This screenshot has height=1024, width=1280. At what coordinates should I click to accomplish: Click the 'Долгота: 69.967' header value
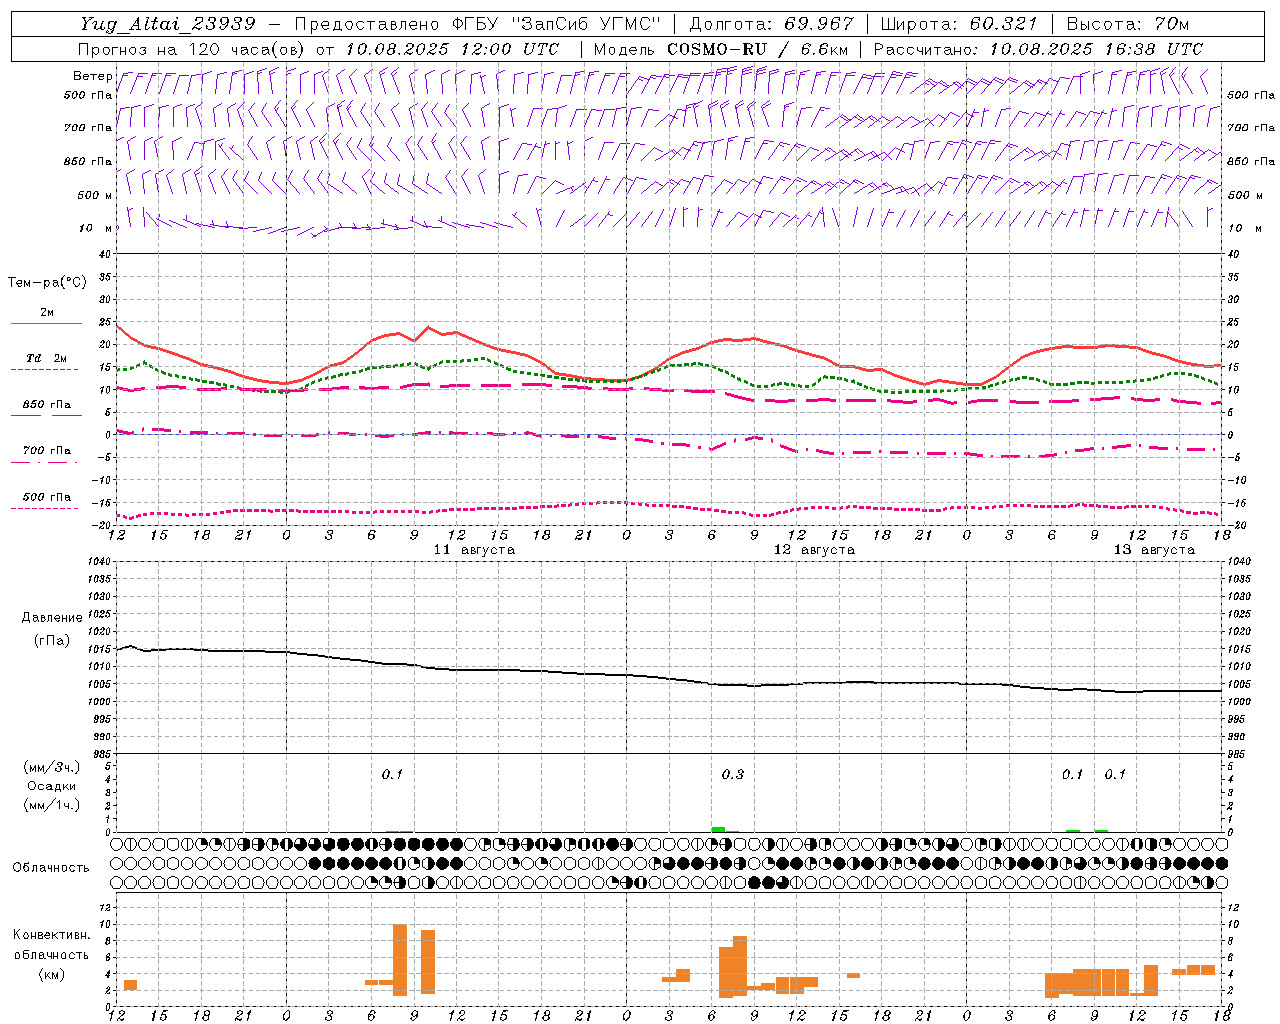coord(771,24)
